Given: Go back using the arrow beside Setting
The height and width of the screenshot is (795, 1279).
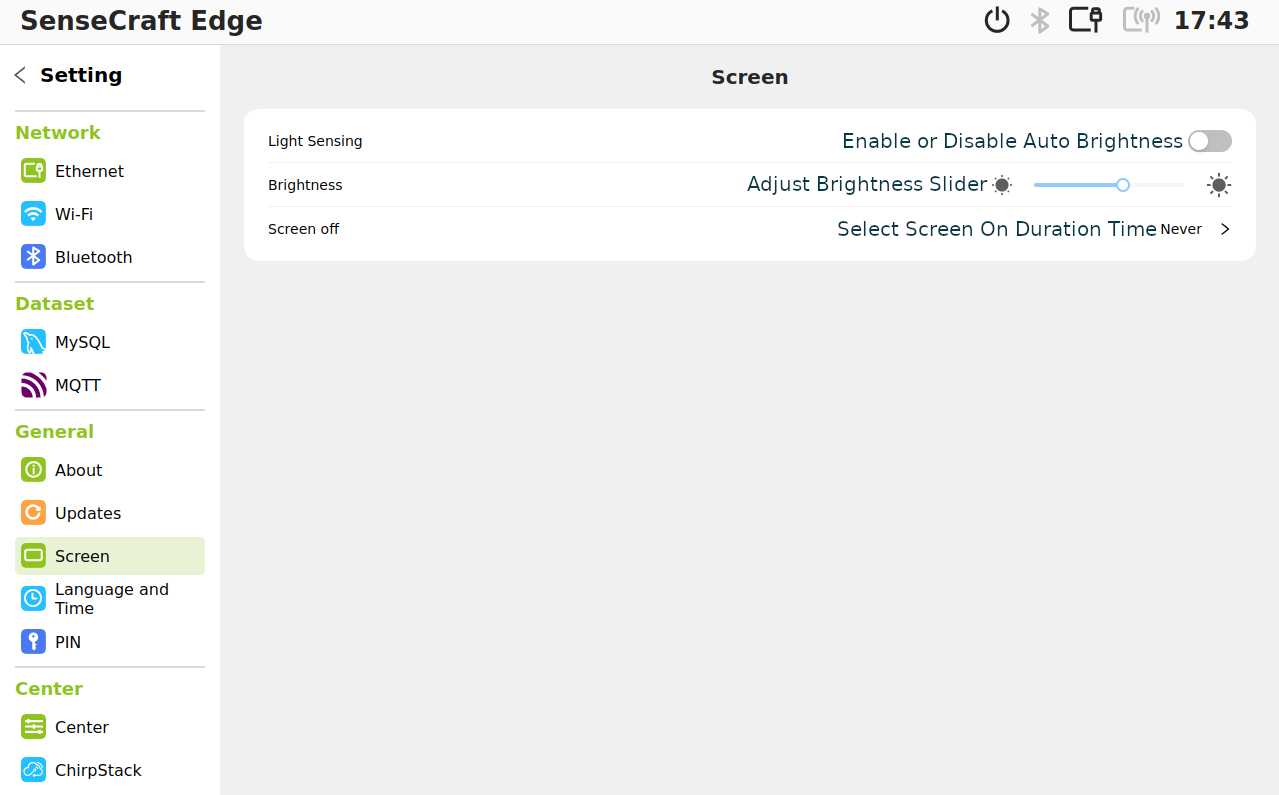Looking at the screenshot, I should tap(20, 75).
